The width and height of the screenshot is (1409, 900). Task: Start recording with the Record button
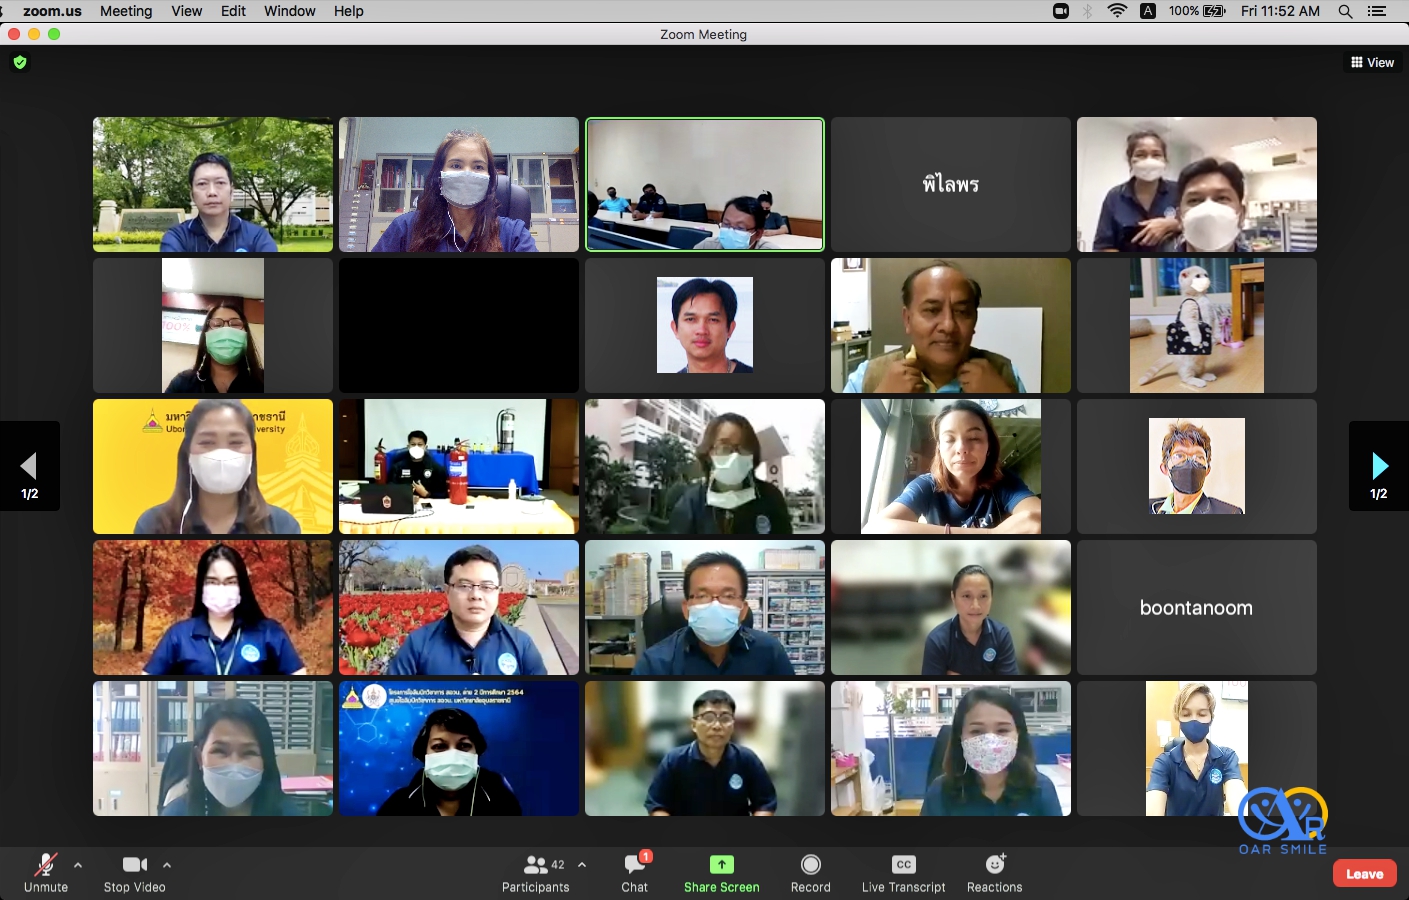(810, 872)
